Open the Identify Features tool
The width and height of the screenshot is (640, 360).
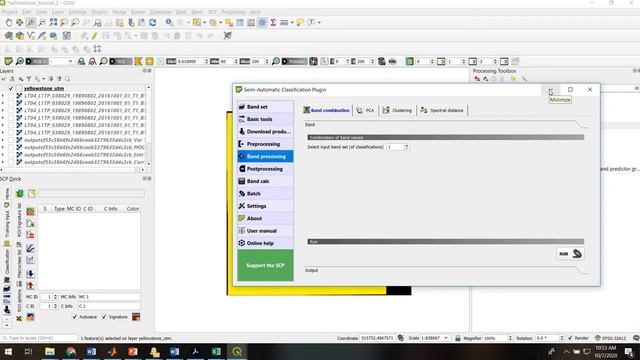169,22
